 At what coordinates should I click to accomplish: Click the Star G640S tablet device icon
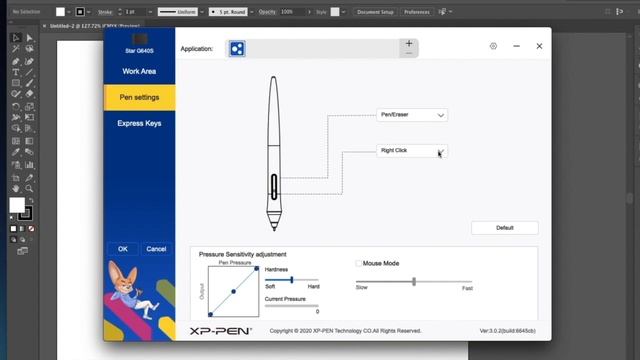click(x=140, y=40)
